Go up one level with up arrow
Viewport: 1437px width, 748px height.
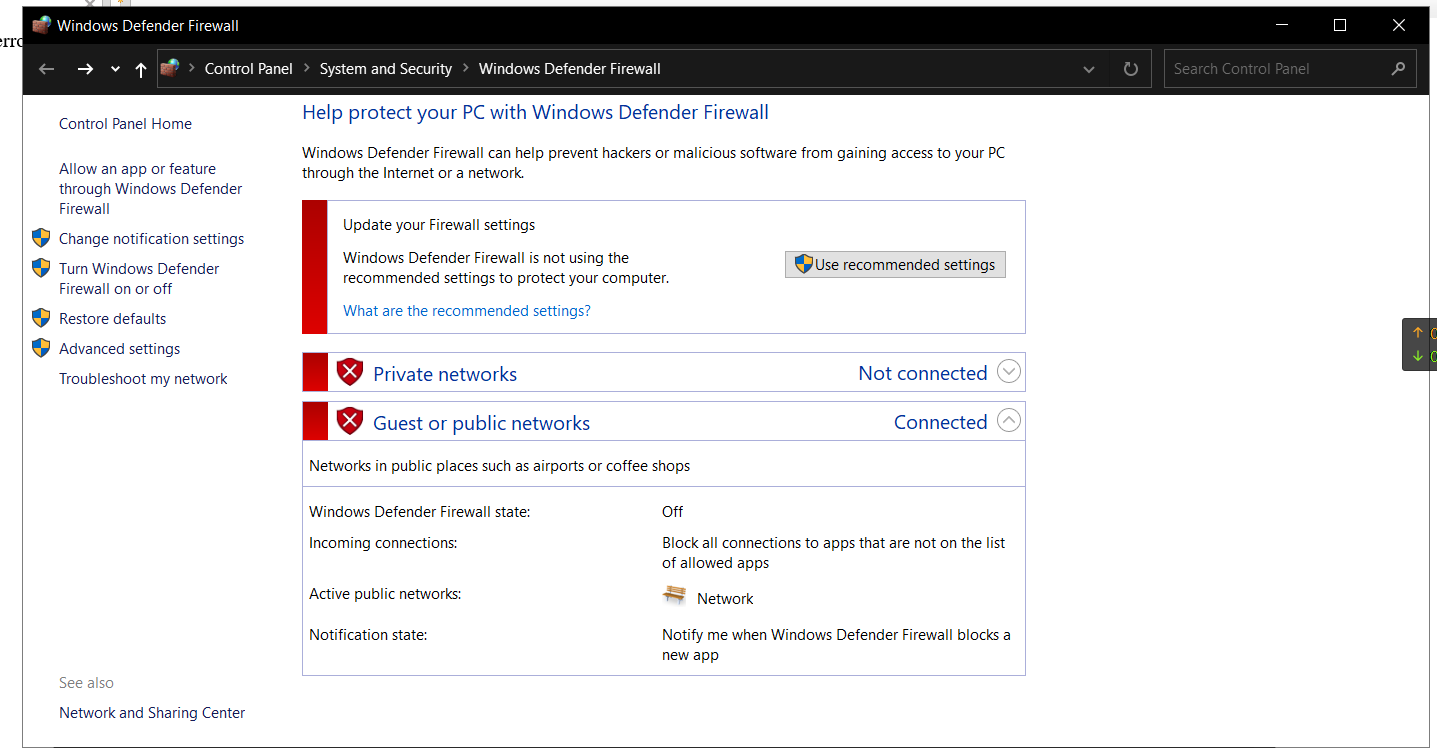140,69
